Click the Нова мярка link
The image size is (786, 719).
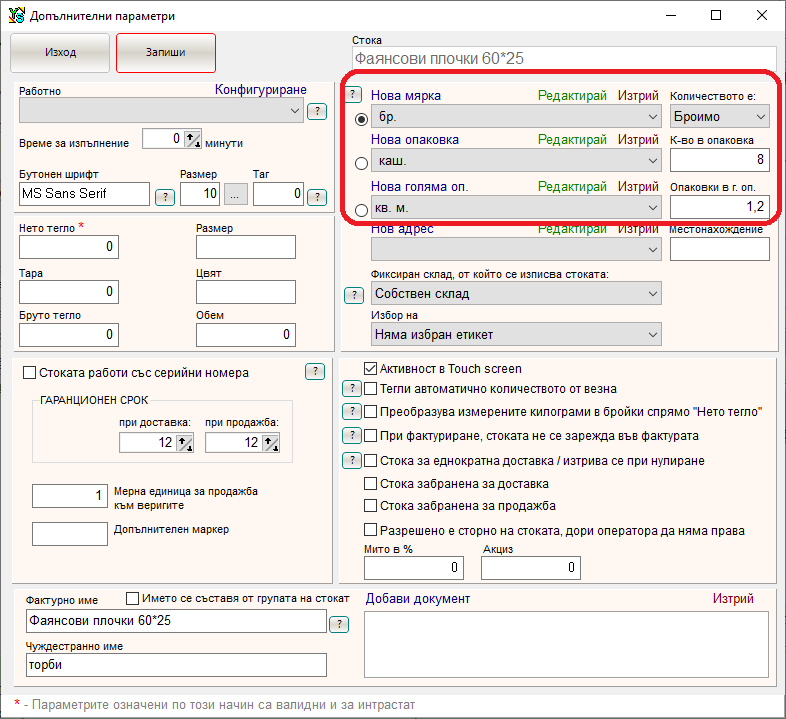(x=406, y=95)
